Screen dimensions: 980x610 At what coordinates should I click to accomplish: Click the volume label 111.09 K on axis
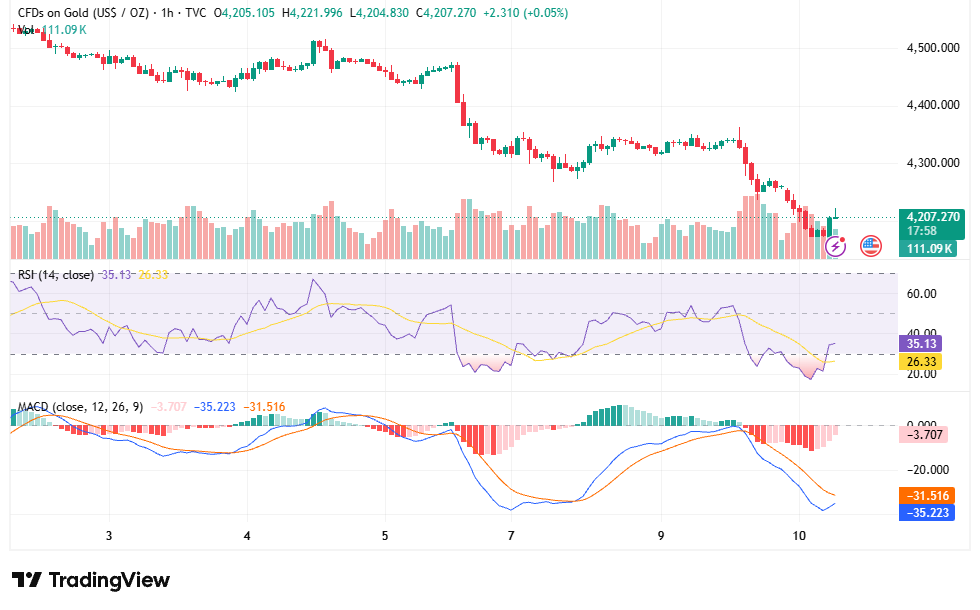(929, 249)
